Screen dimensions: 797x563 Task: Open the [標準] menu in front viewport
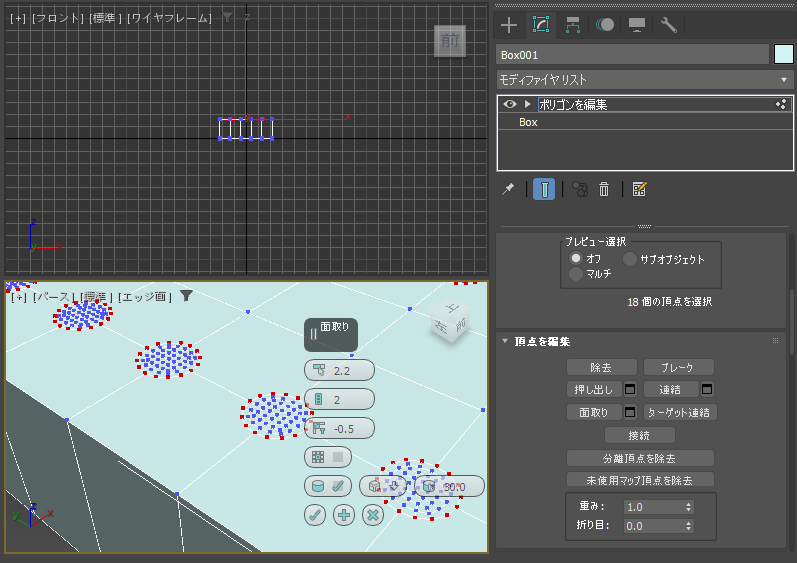[105, 18]
